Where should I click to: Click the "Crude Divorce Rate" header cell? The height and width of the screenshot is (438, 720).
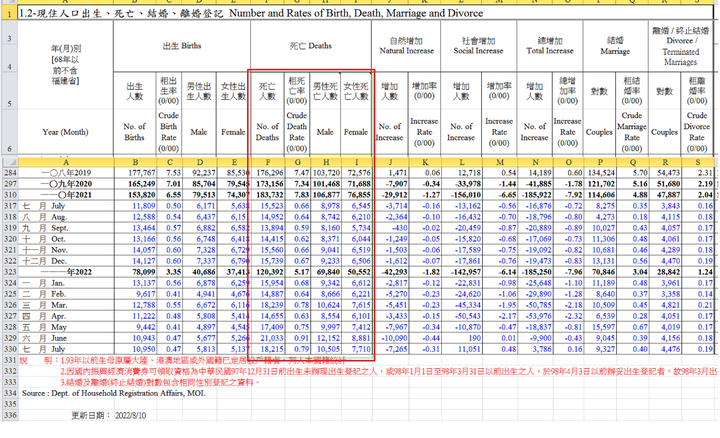[697, 132]
